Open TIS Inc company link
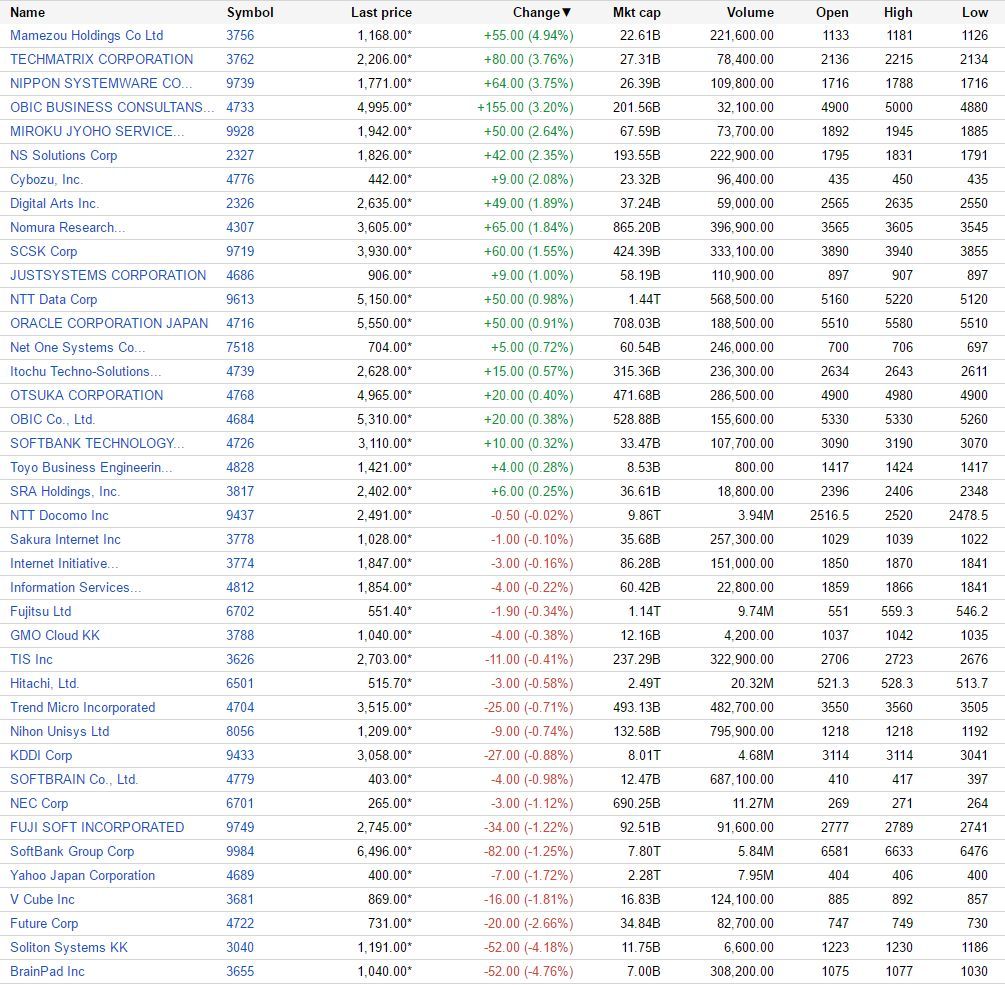The width and height of the screenshot is (1005, 985). pyautogui.click(x=31, y=659)
